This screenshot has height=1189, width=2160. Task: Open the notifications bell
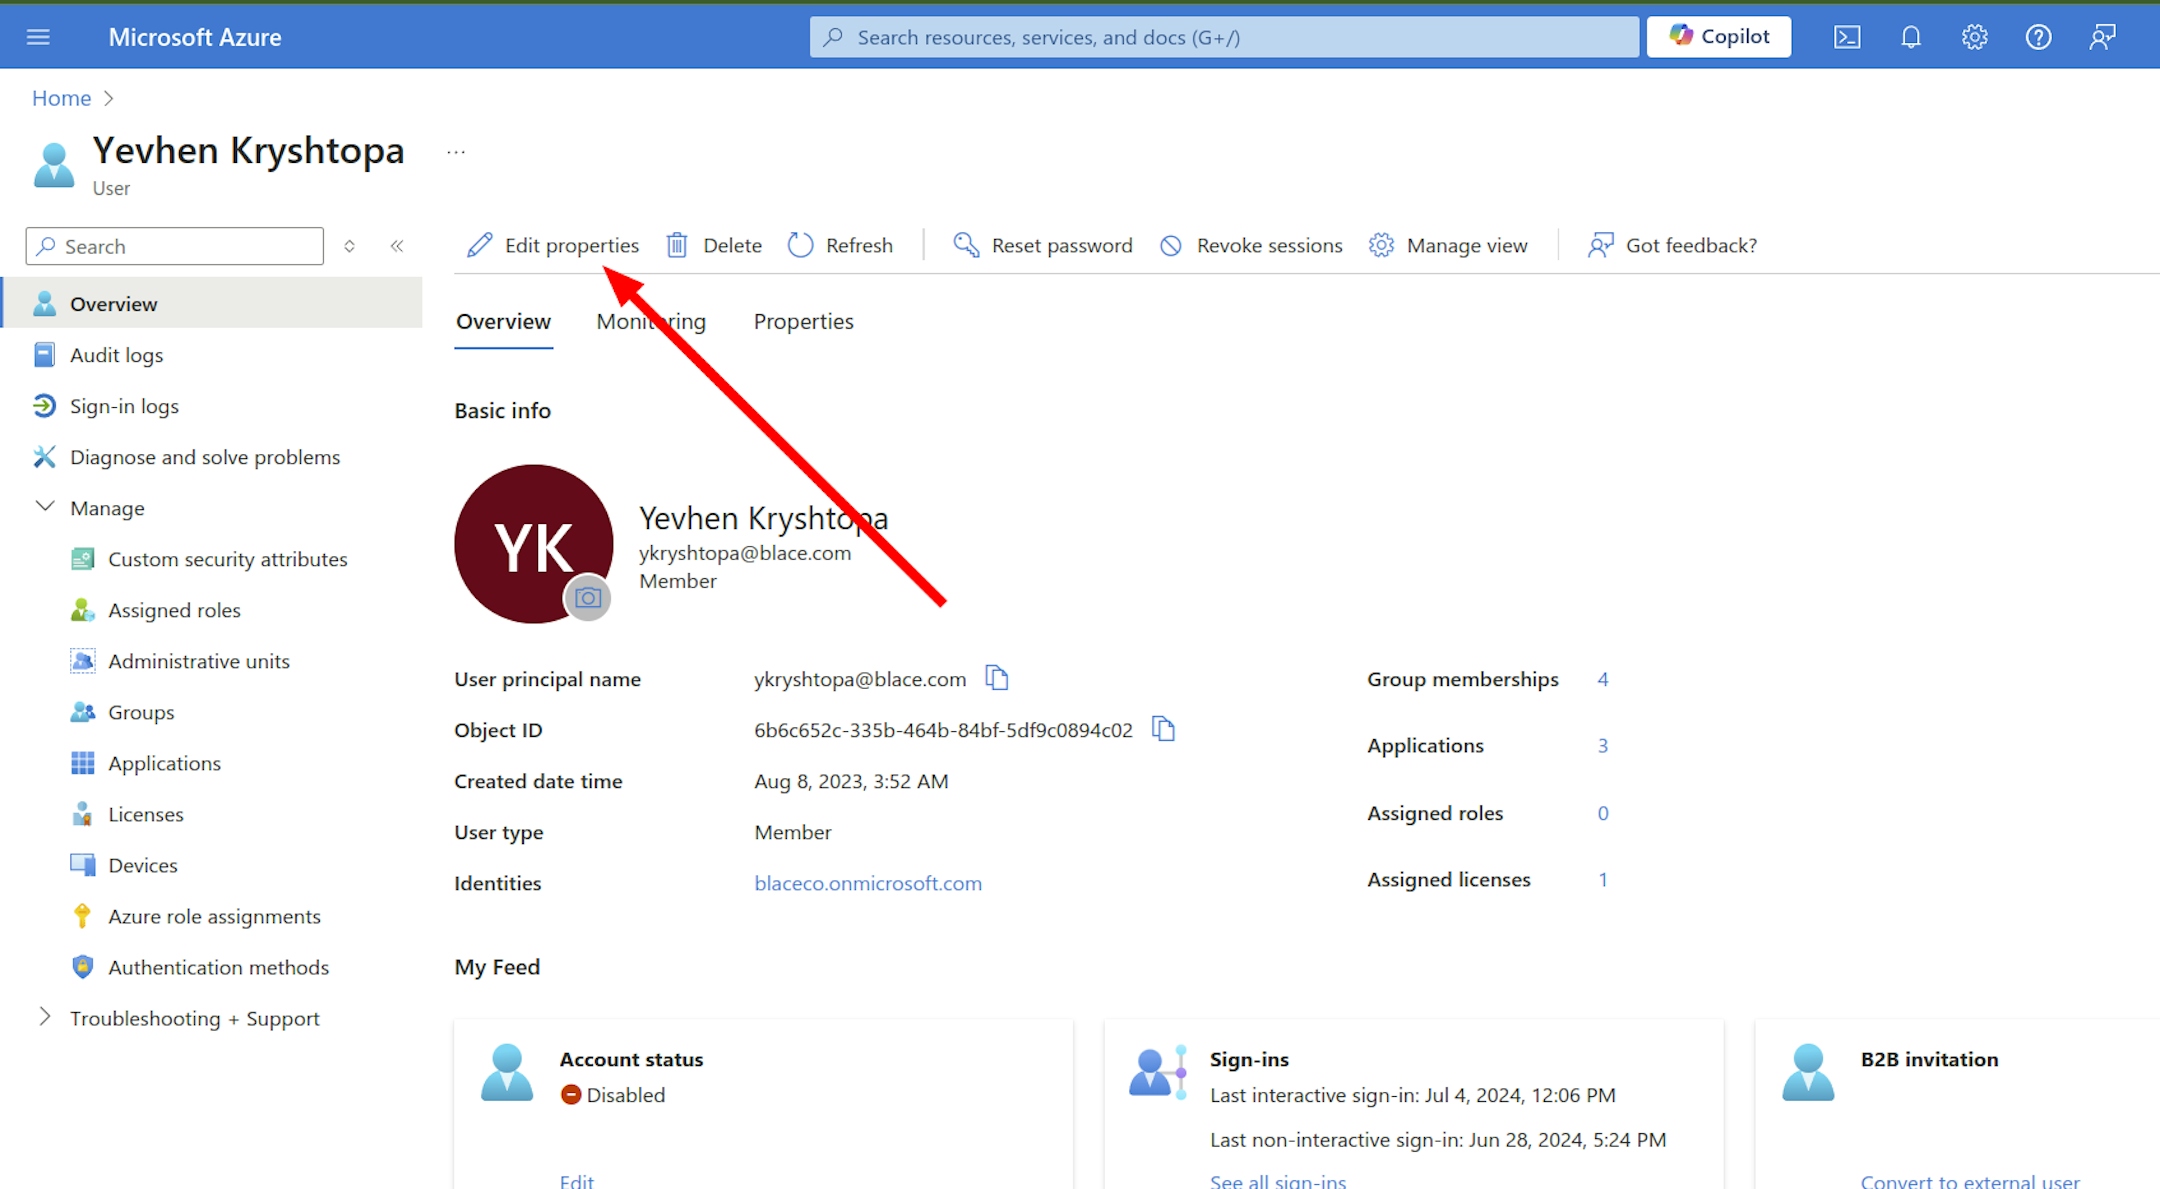click(1910, 37)
